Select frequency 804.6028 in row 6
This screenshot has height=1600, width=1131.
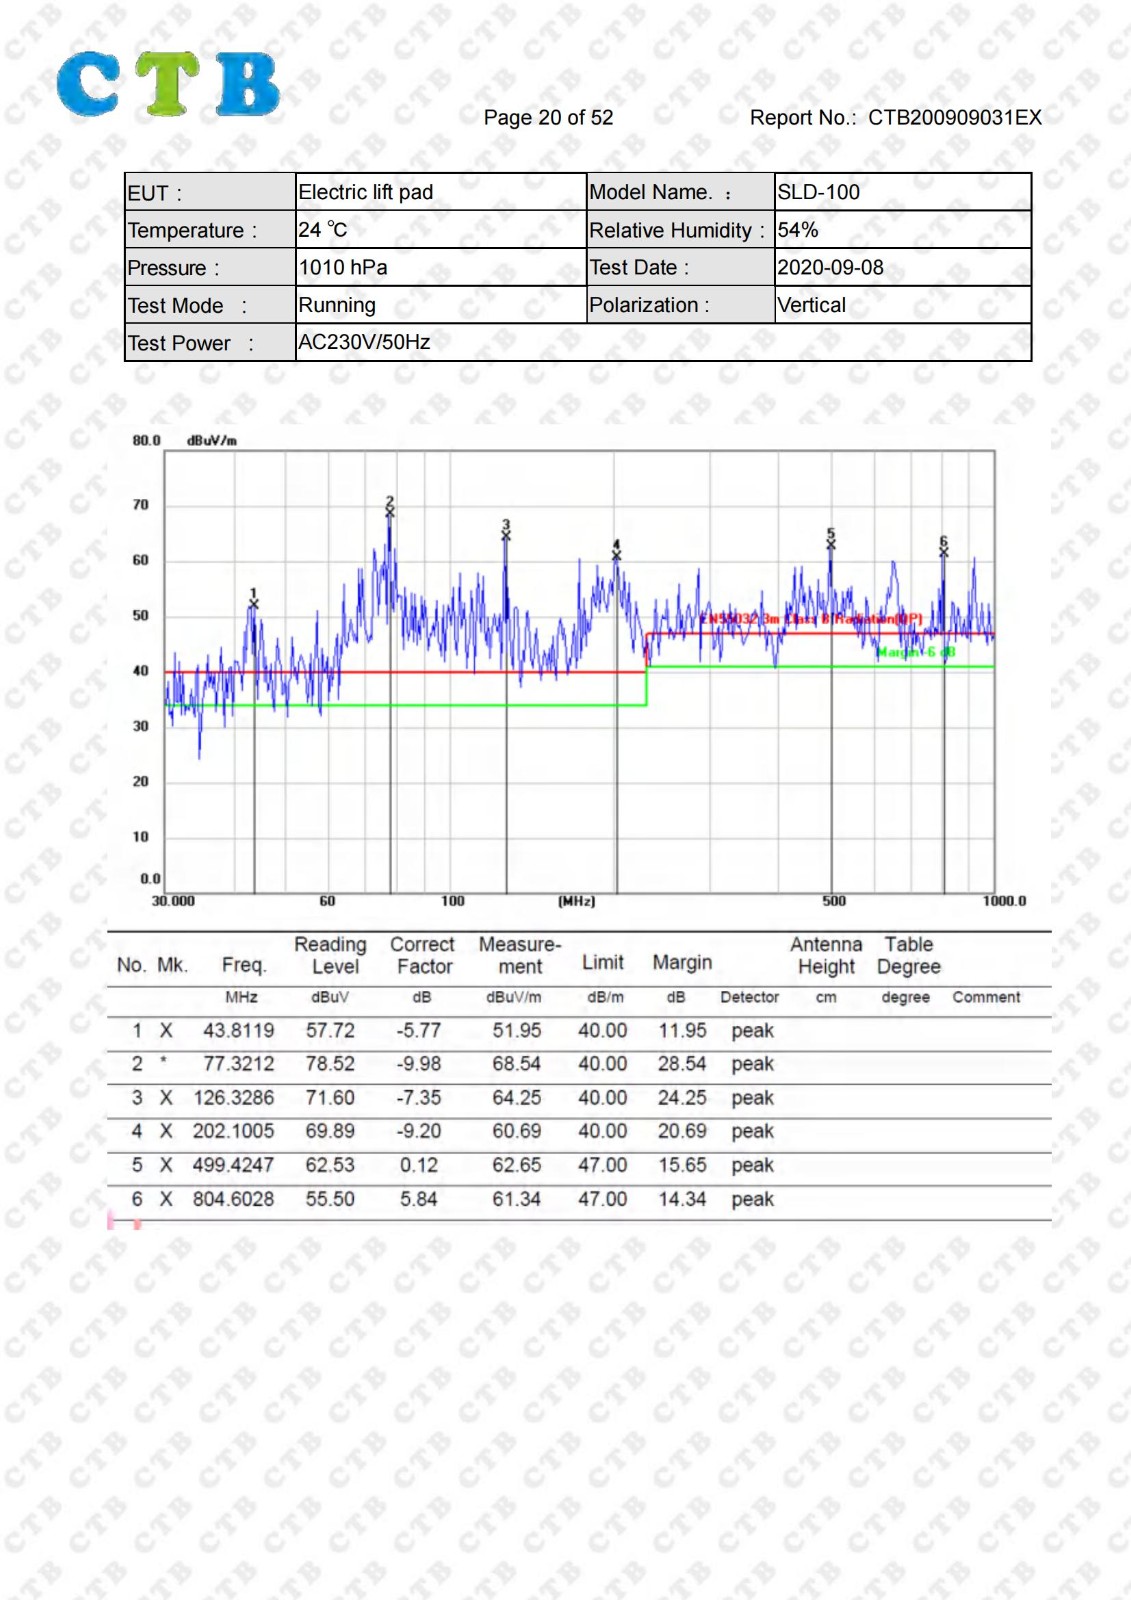[233, 1198]
